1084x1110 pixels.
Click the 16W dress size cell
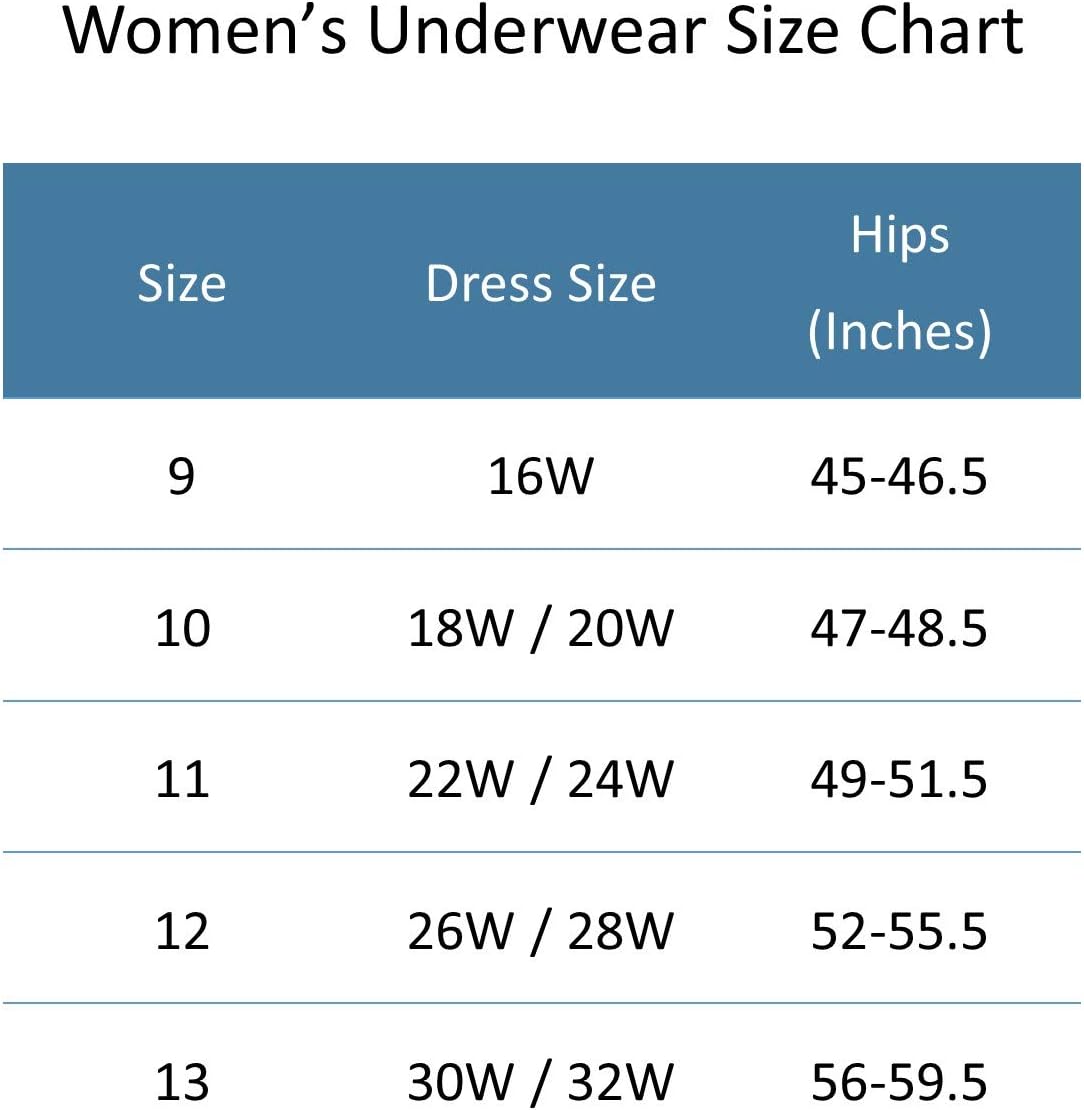point(541,477)
